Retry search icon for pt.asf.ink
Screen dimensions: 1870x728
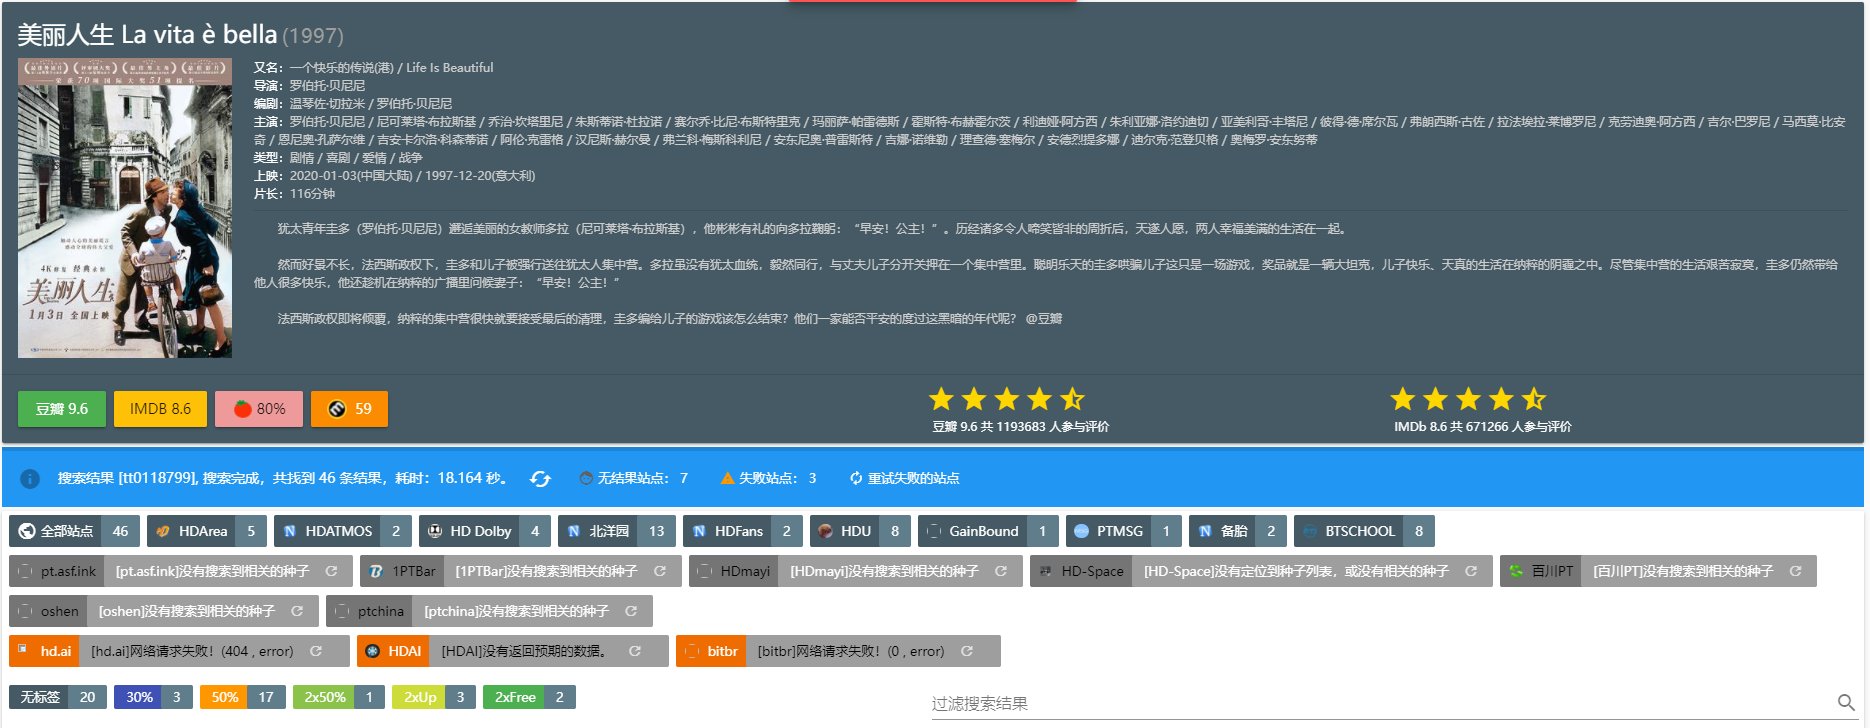(x=331, y=571)
